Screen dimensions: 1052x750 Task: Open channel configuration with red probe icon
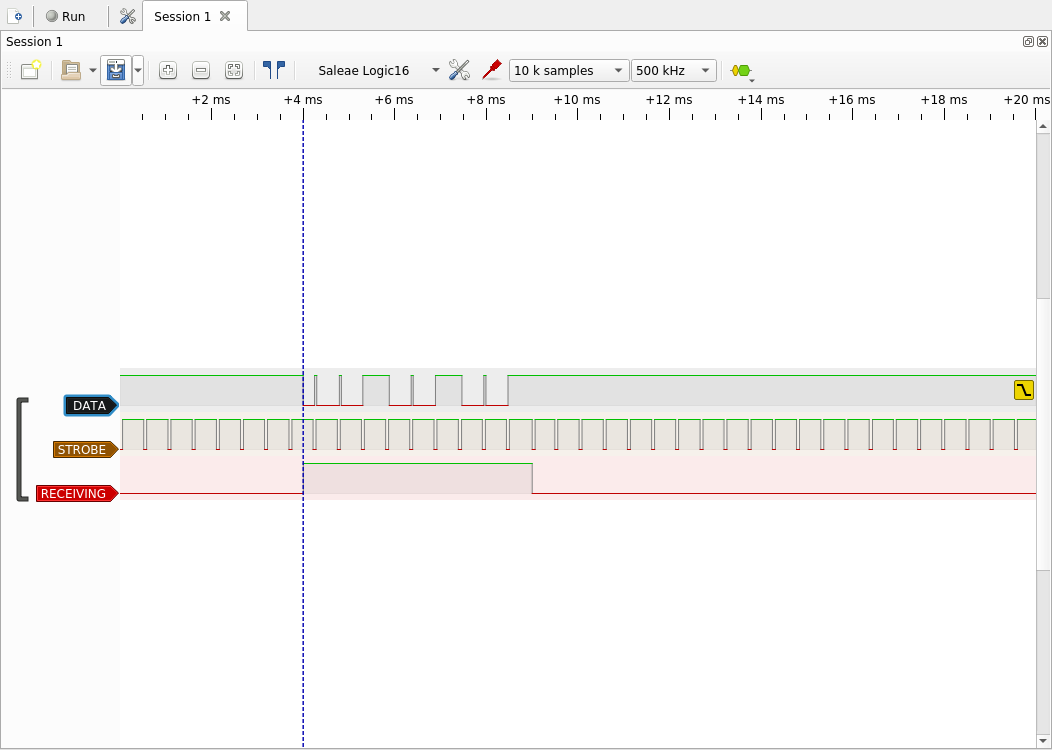click(491, 70)
